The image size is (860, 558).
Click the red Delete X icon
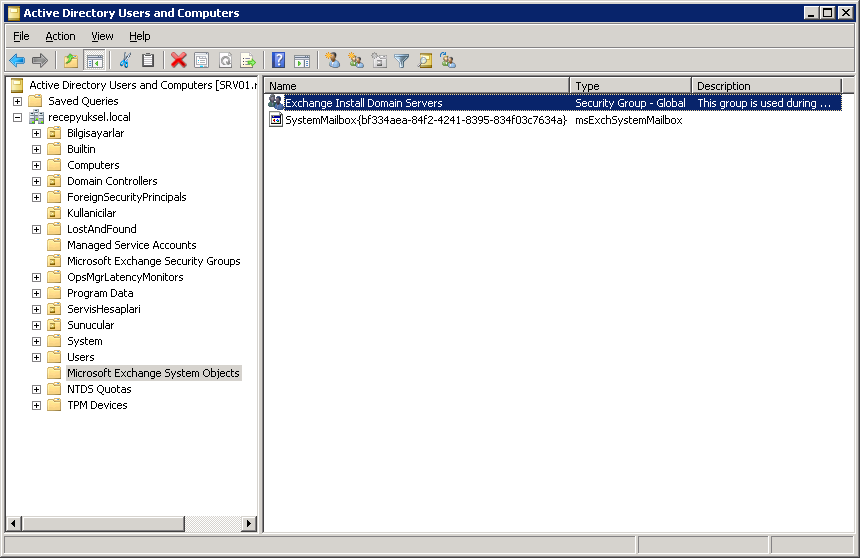coord(178,60)
